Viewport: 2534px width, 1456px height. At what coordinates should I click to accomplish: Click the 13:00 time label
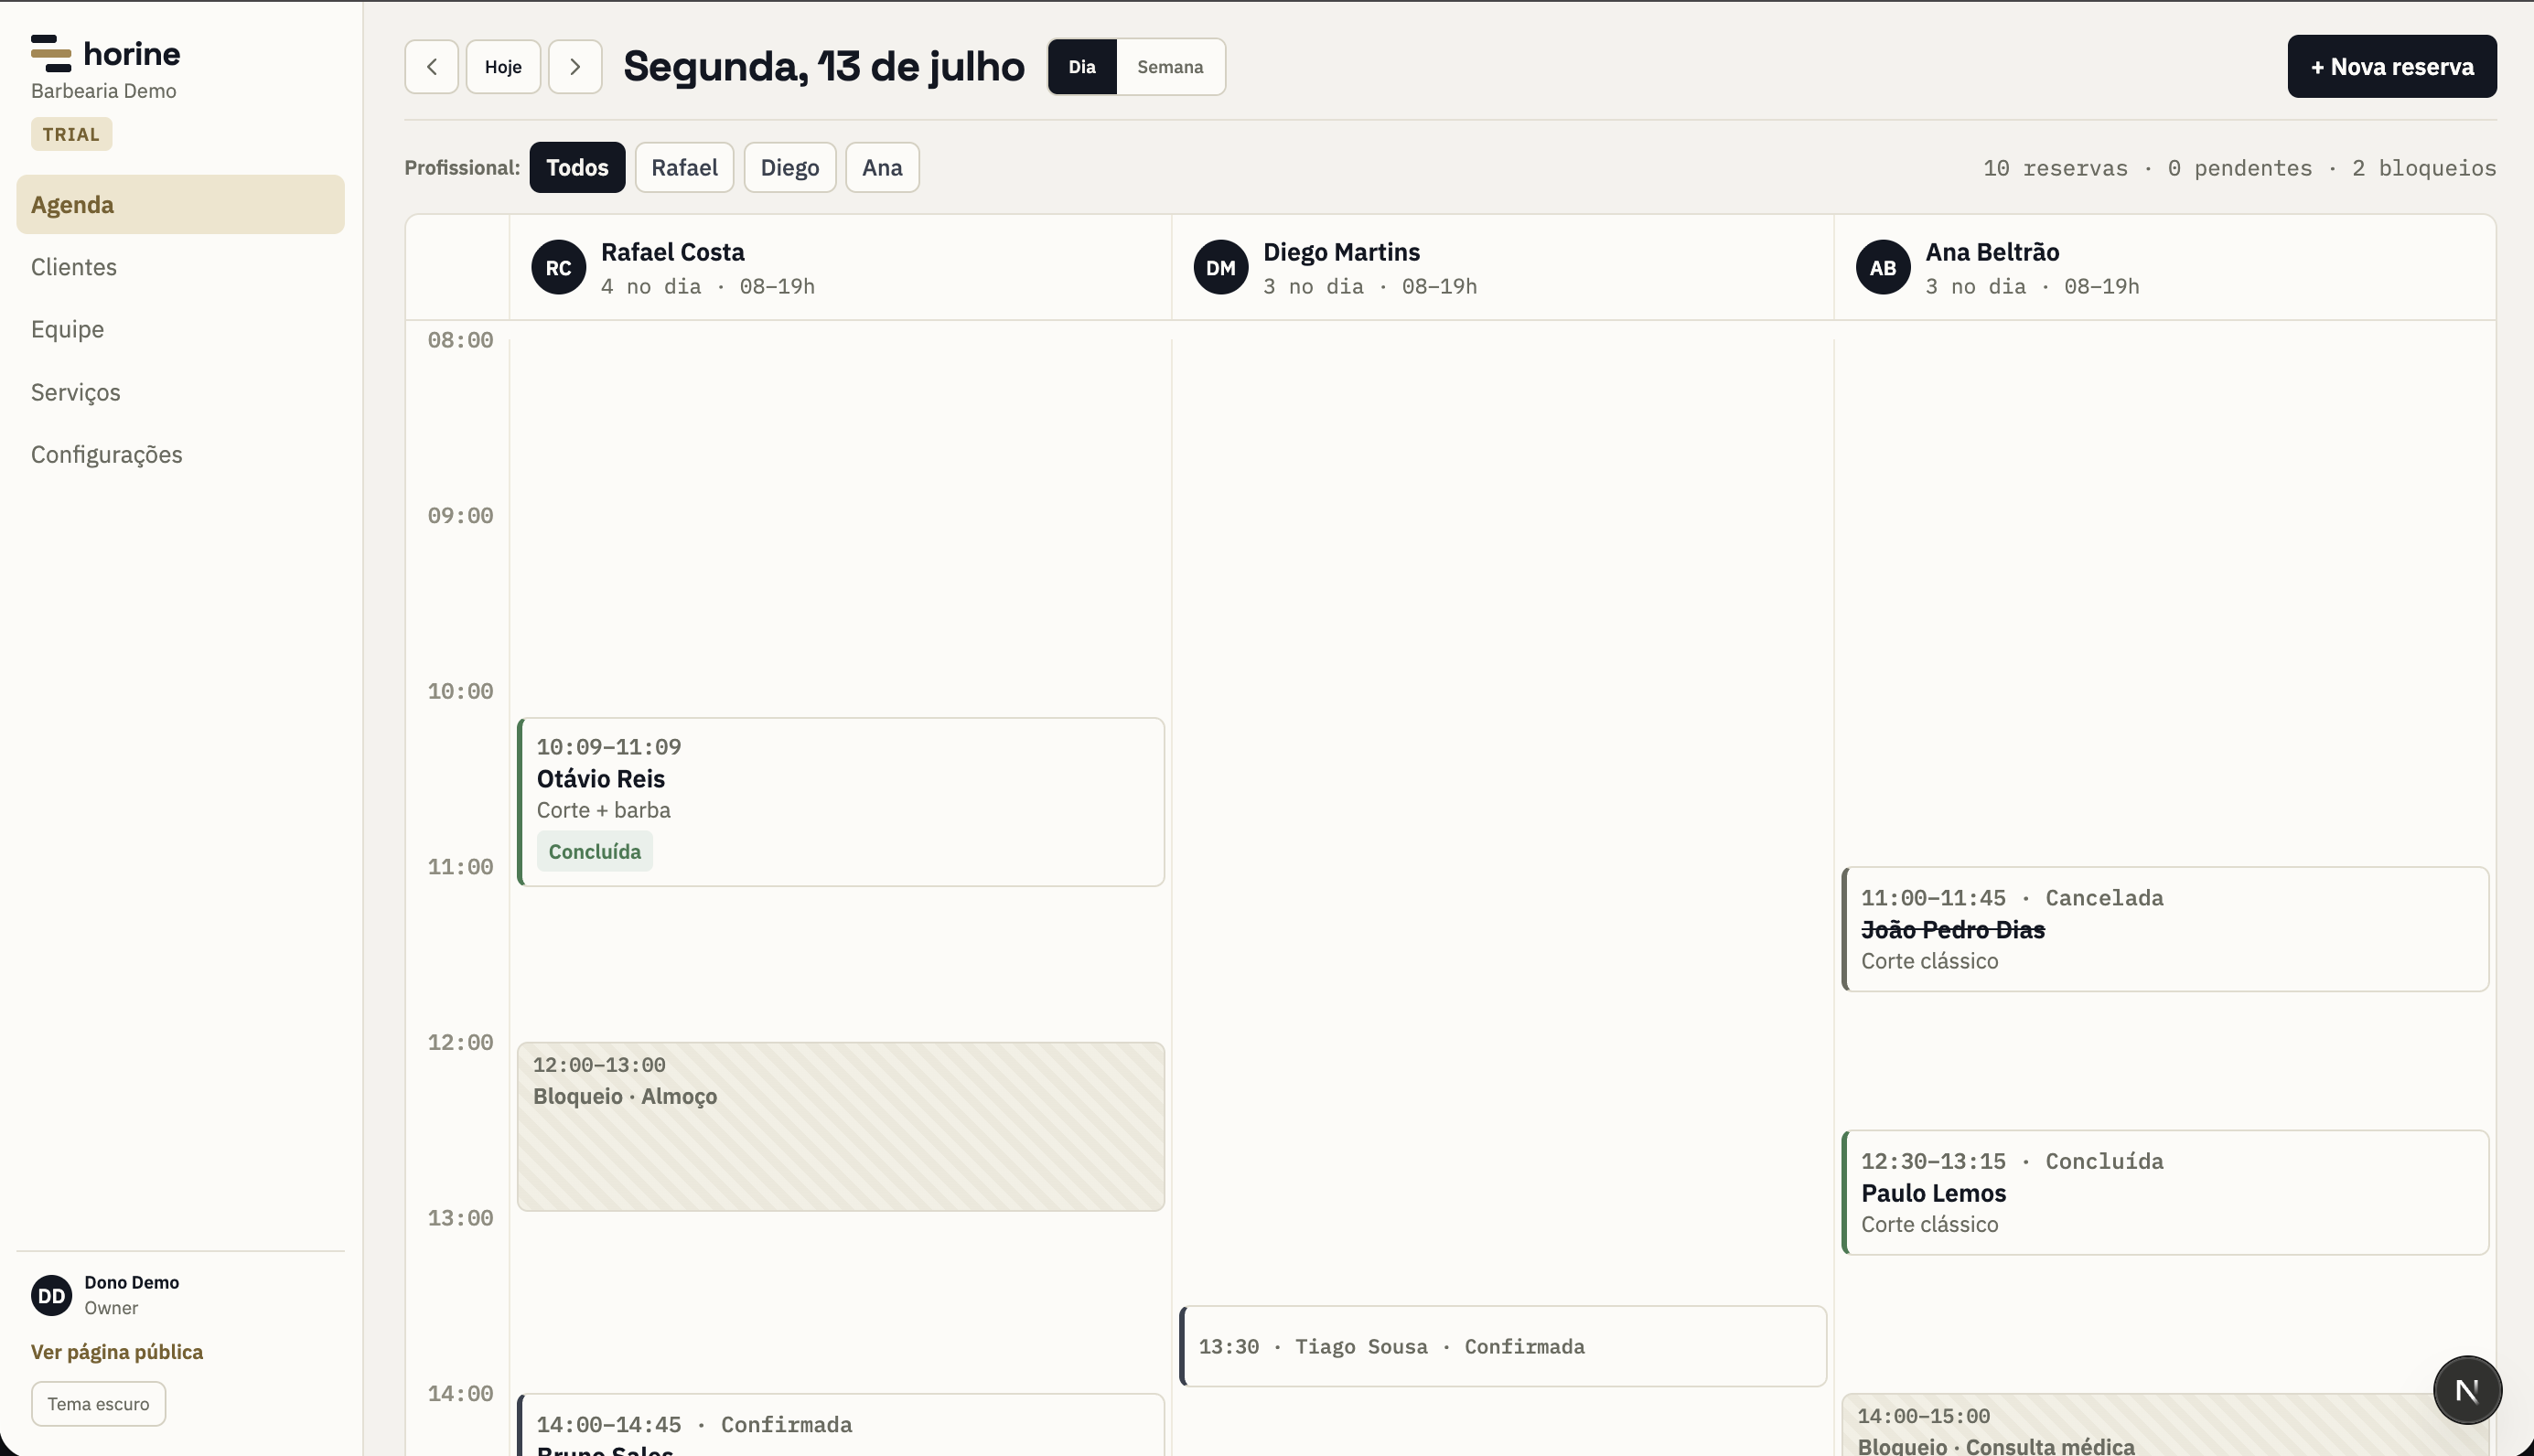click(460, 1218)
